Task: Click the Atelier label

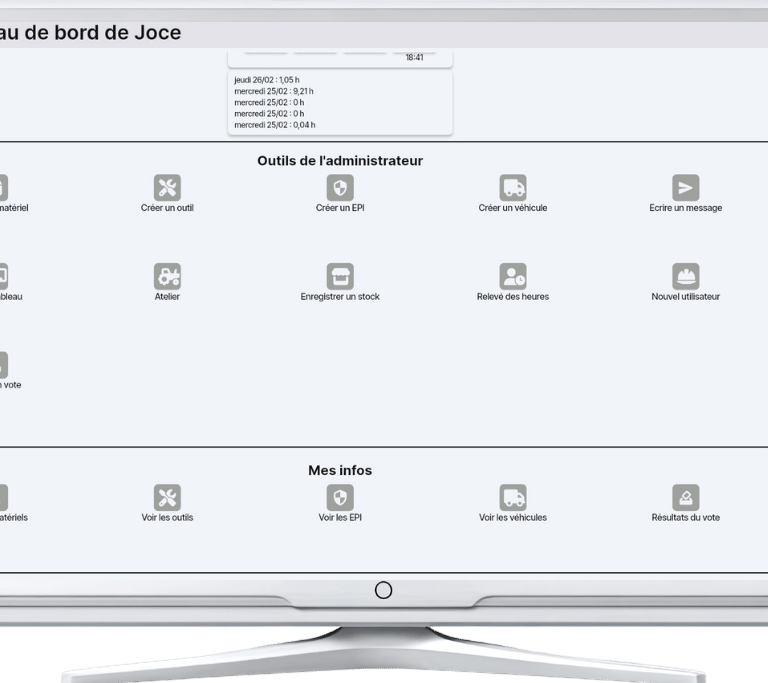Action: point(167,296)
